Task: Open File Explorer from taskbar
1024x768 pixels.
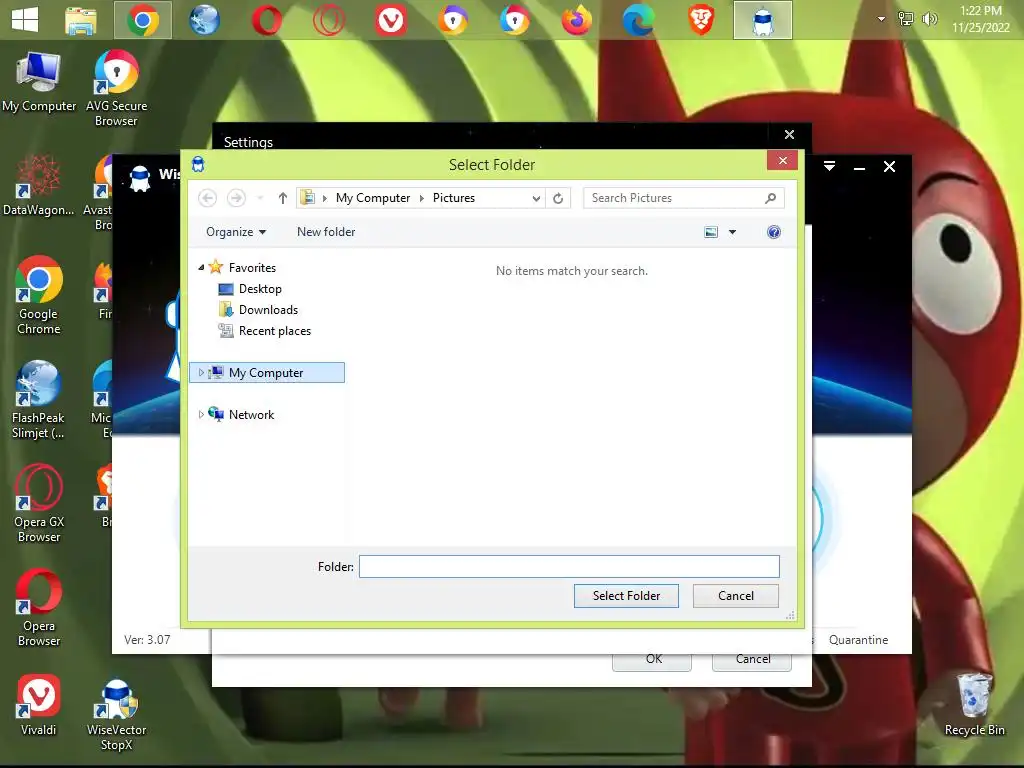Action: (x=81, y=20)
